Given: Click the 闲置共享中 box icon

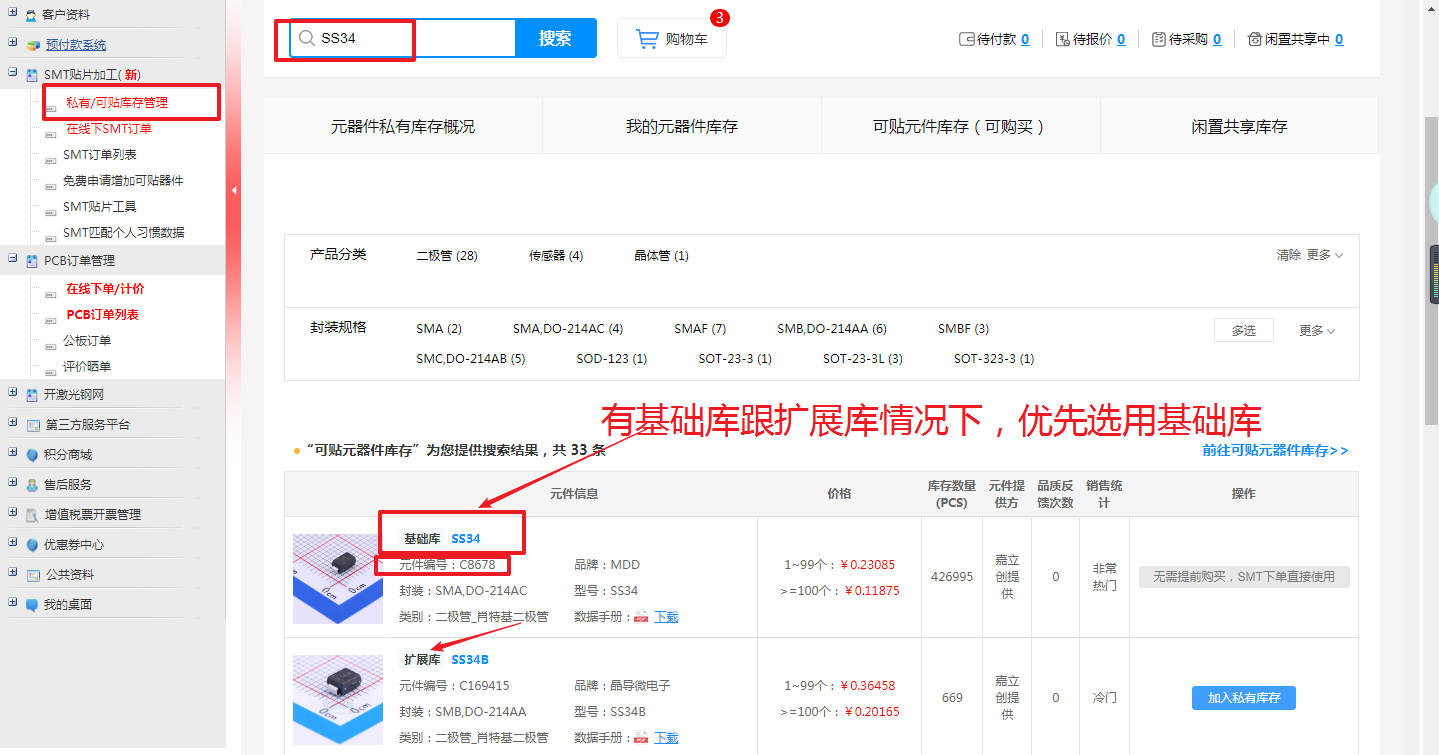Looking at the screenshot, I should click(1254, 39).
